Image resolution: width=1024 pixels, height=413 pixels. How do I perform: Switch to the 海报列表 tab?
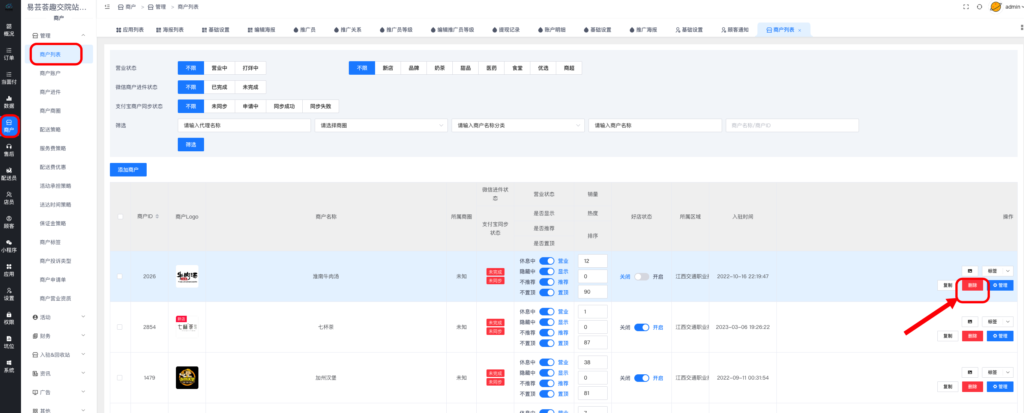point(170,30)
